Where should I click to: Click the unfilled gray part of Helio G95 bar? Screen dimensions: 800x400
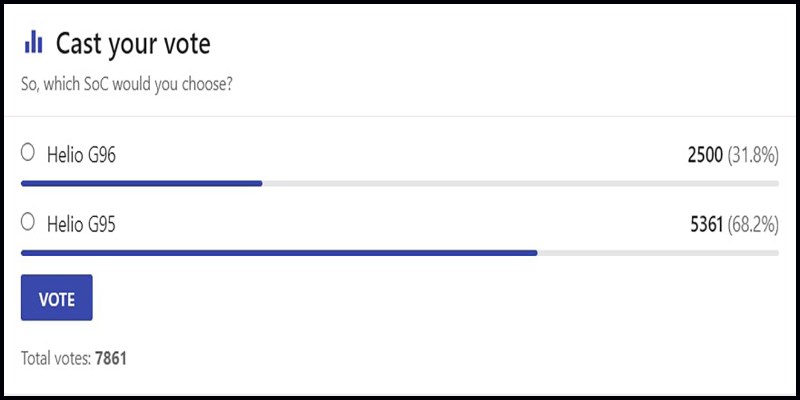click(658, 253)
